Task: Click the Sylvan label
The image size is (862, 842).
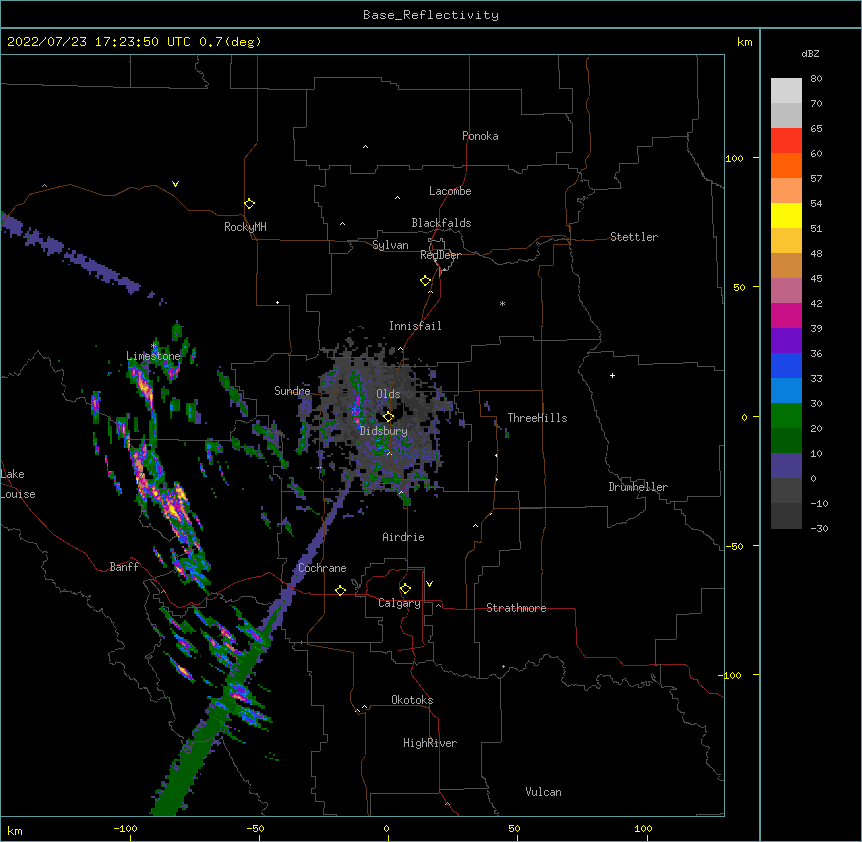Action: pyautogui.click(x=390, y=245)
